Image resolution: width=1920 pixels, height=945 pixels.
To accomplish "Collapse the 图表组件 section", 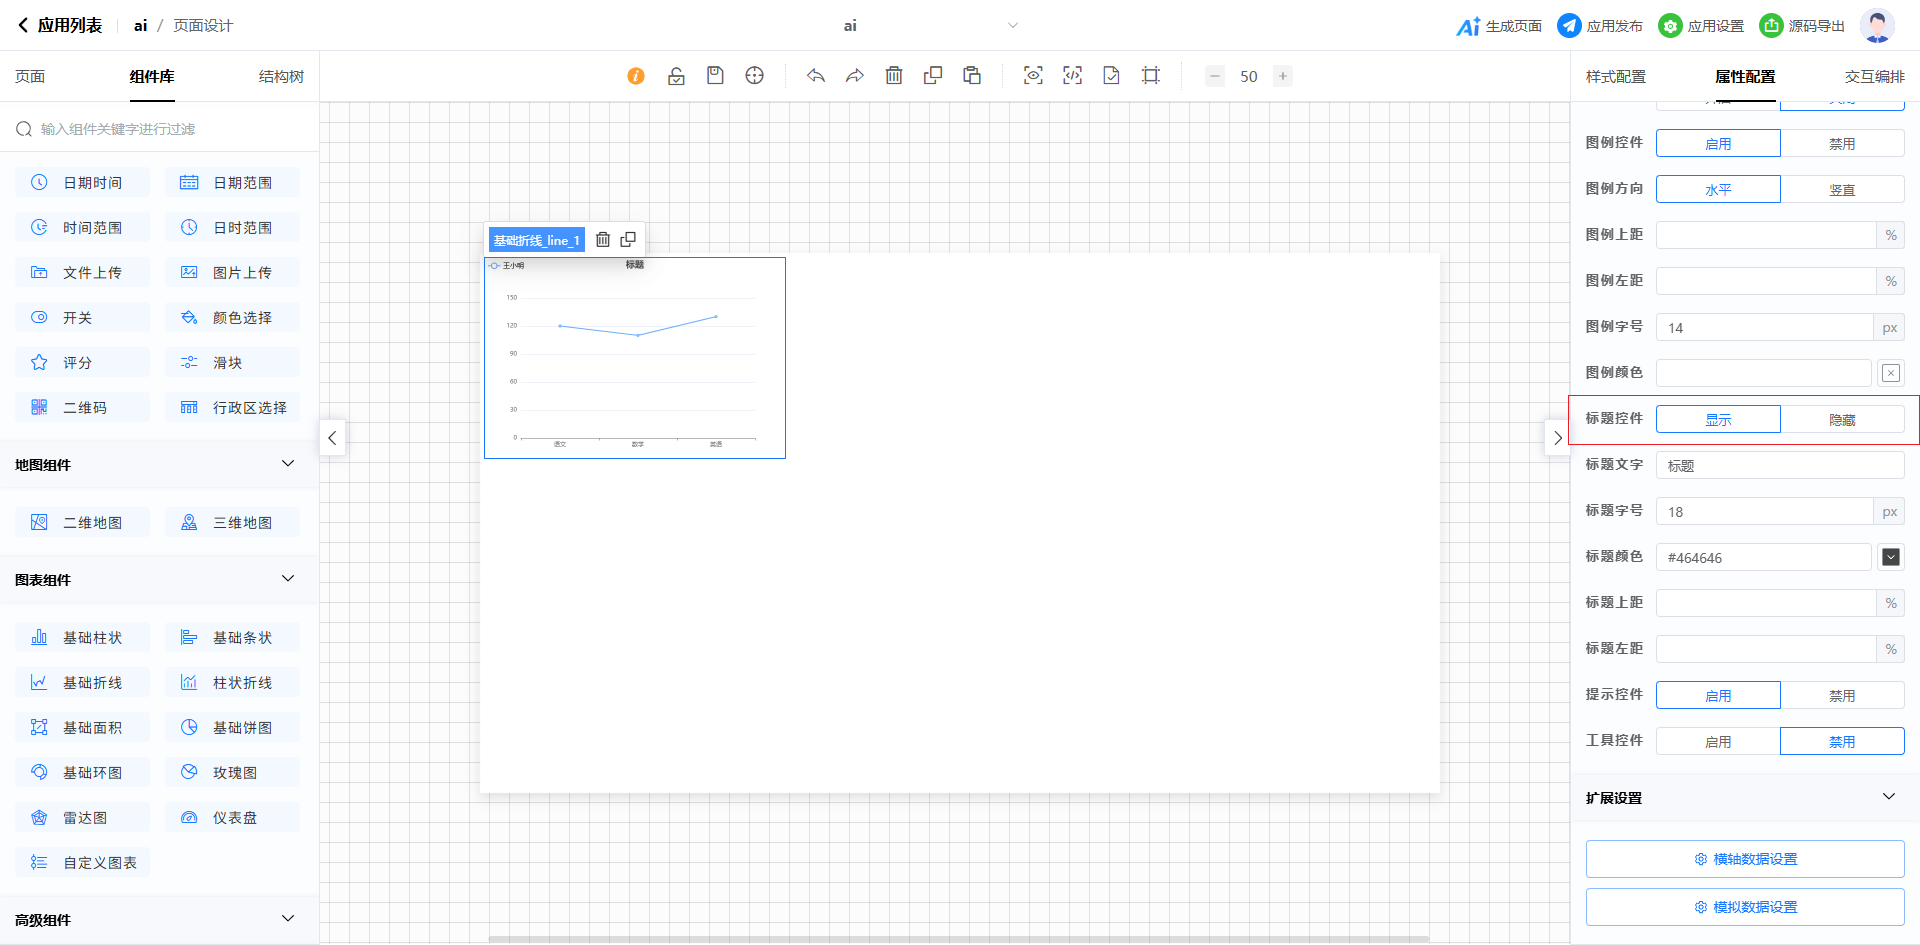I will 288,579.
